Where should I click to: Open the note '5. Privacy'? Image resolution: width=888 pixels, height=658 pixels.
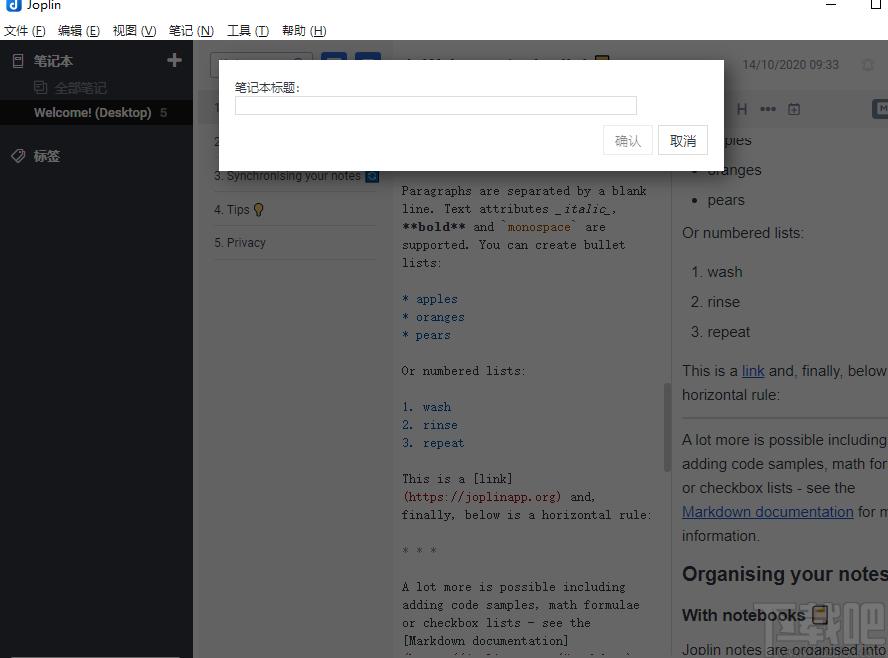pos(295,243)
